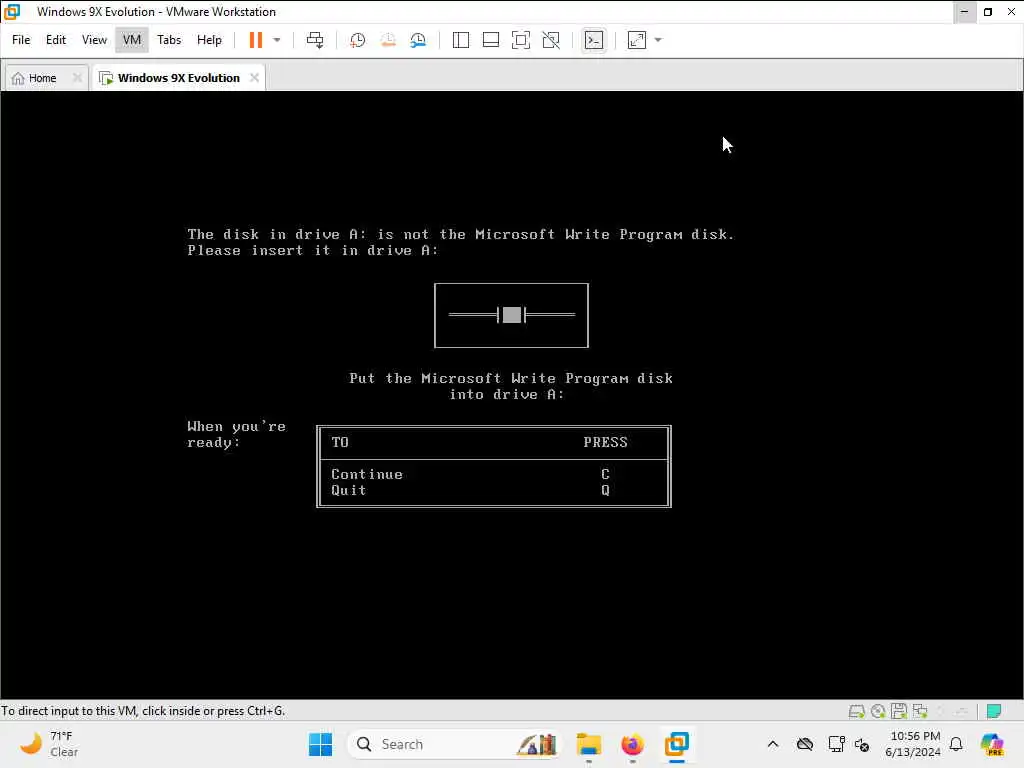The height and width of the screenshot is (768, 1024).
Task: Revert the VM to its previous snapshot
Action: (388, 40)
